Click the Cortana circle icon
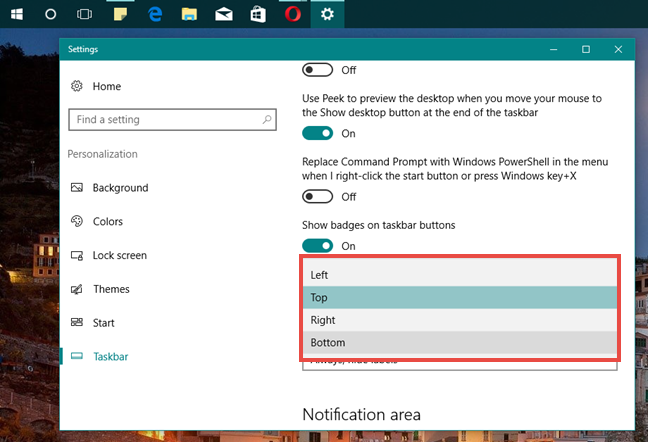The width and height of the screenshot is (648, 442). click(50, 14)
